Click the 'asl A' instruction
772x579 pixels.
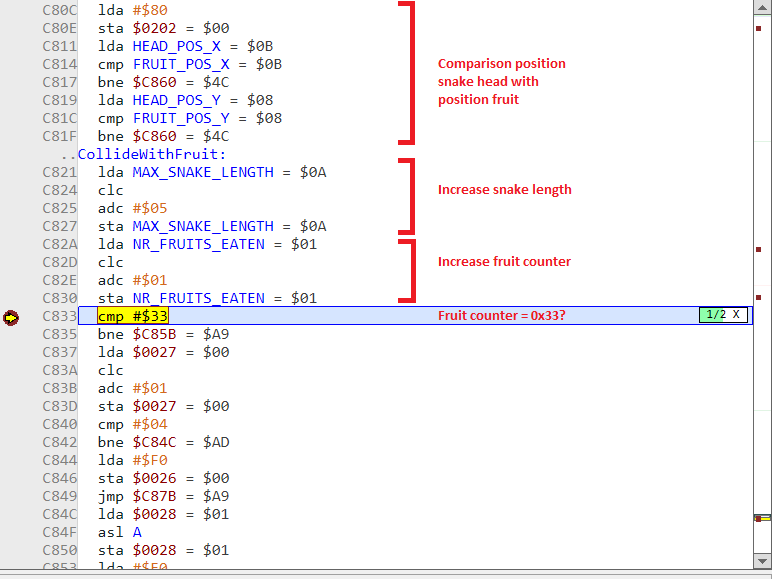(120, 532)
